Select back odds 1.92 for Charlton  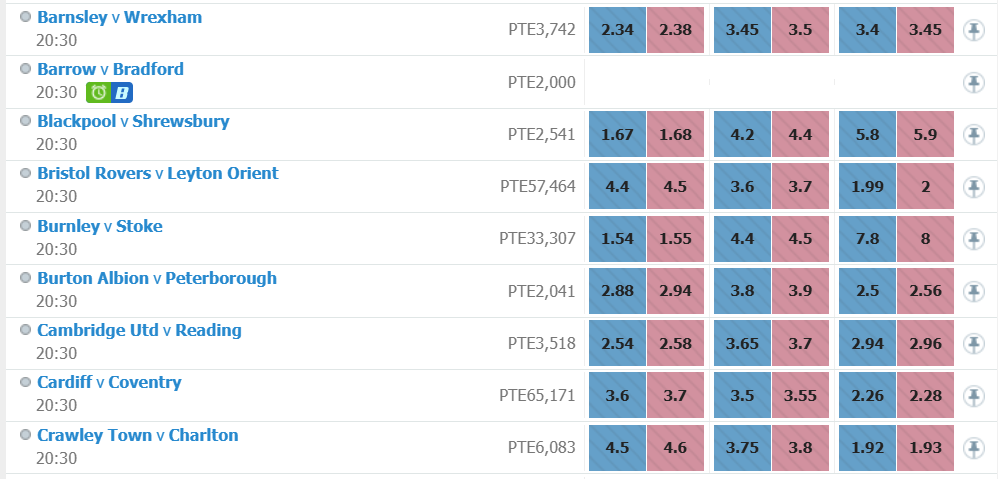(867, 448)
